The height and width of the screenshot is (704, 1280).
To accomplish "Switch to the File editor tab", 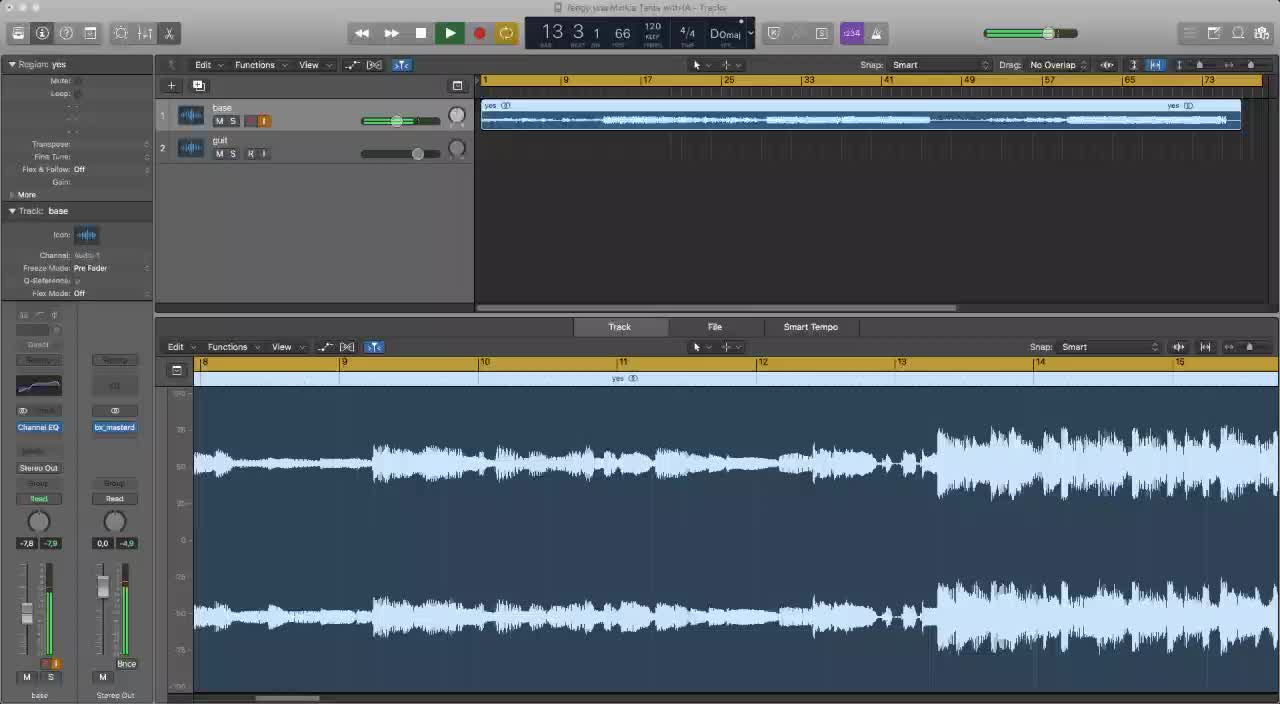I will (715, 327).
